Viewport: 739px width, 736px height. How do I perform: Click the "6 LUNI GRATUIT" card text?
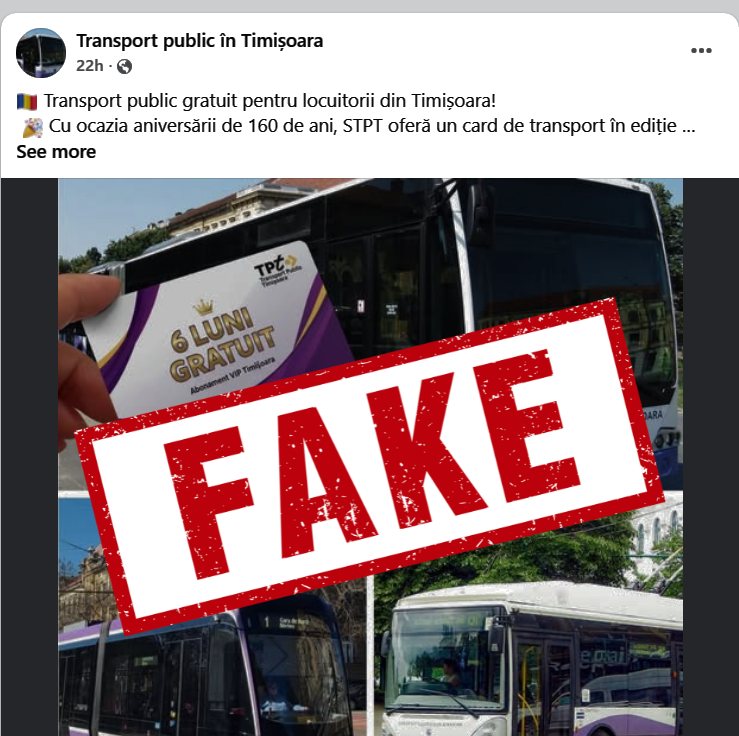221,346
